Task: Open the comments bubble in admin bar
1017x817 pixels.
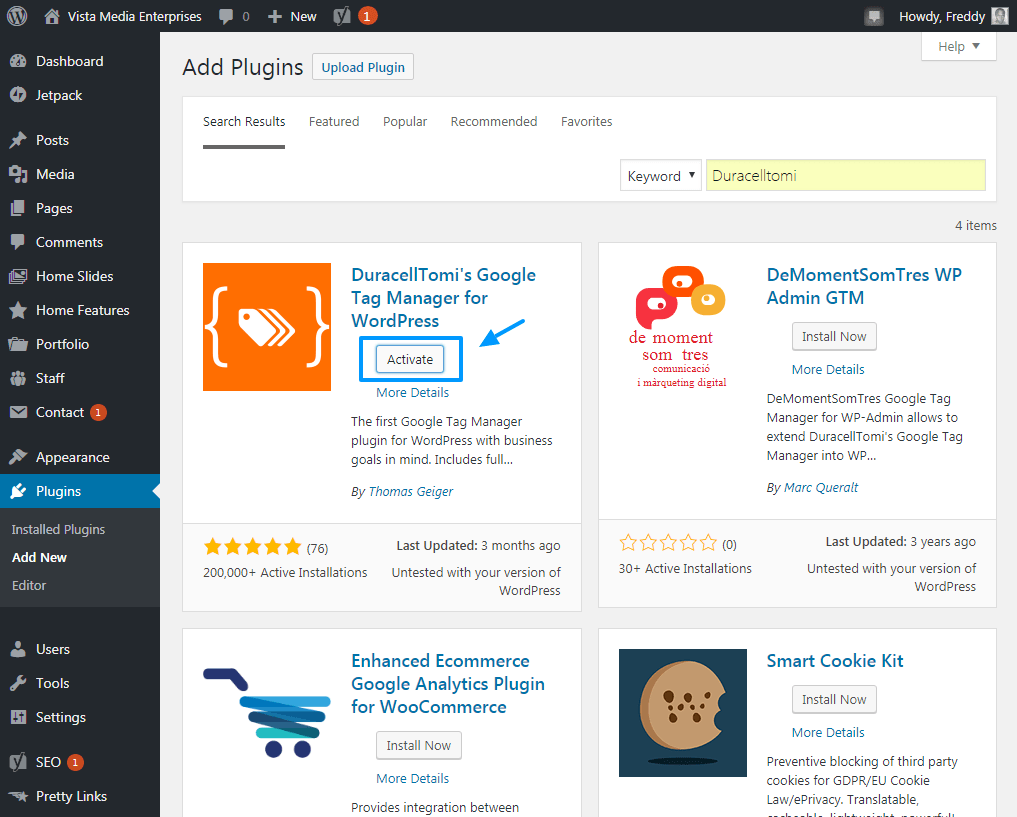Action: 226,16
